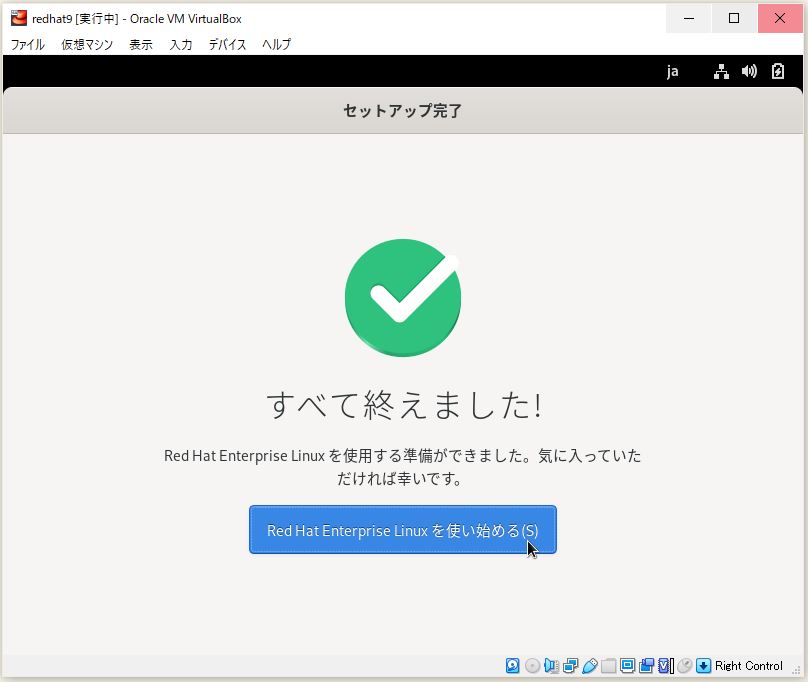
Task: Open the audio status indicator icon
Action: pyautogui.click(x=551, y=666)
